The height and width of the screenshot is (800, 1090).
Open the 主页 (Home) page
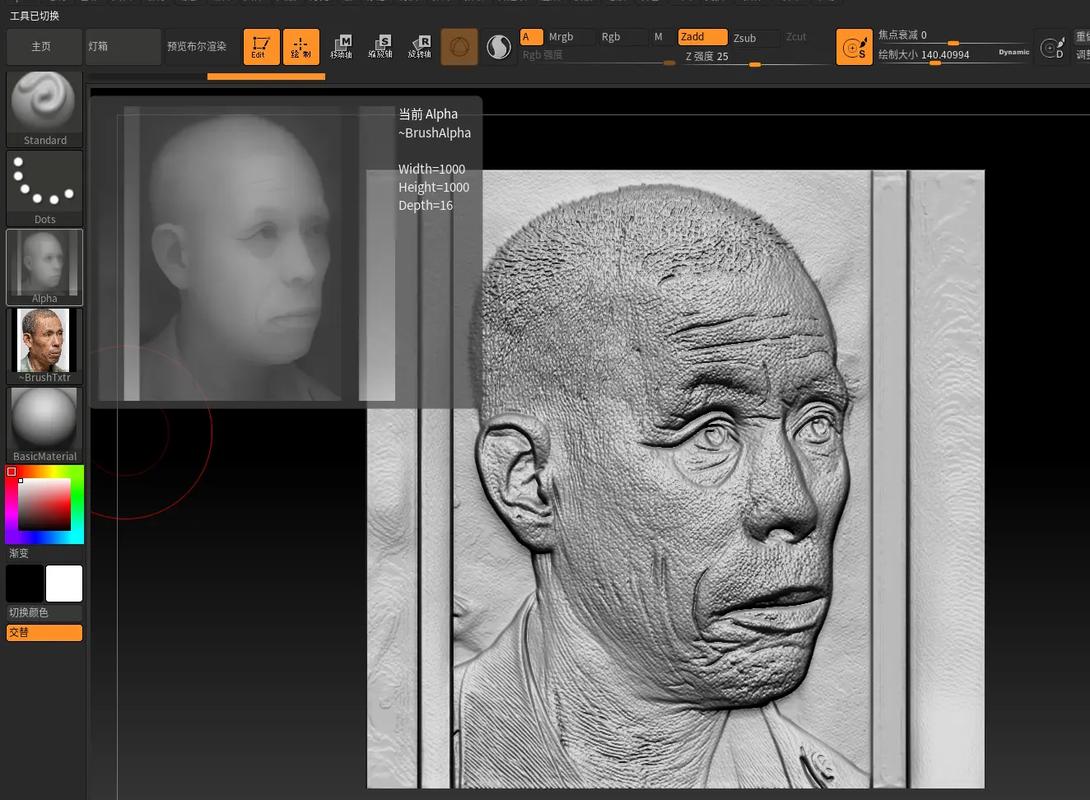(44, 47)
